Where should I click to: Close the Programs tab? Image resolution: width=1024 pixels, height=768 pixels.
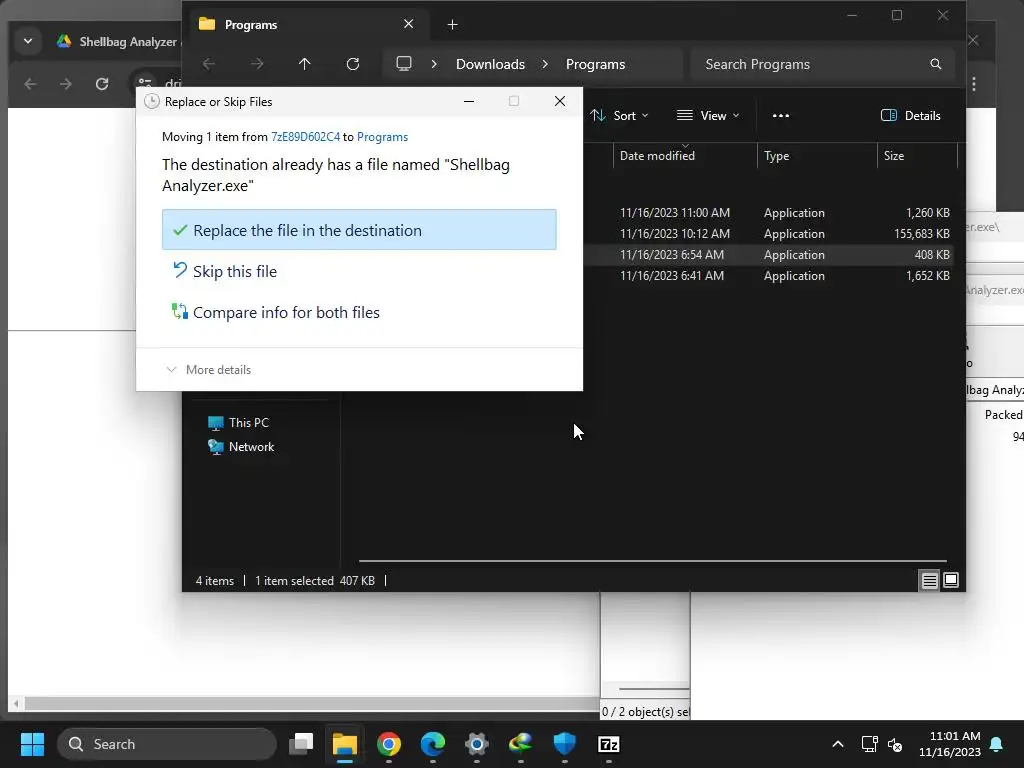coord(409,24)
